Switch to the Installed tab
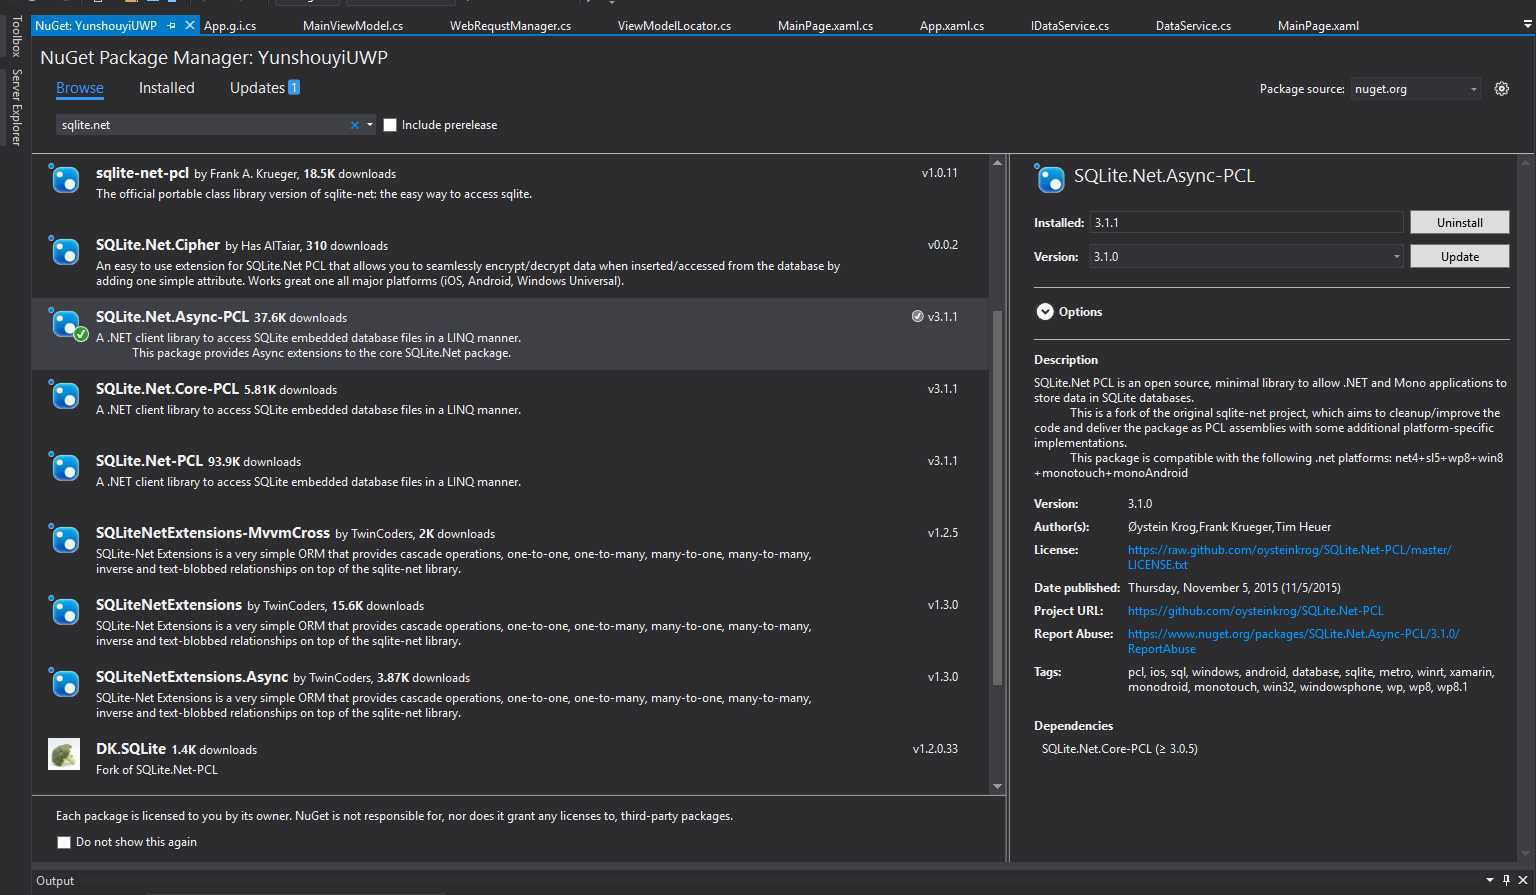1536x895 pixels. pos(167,88)
